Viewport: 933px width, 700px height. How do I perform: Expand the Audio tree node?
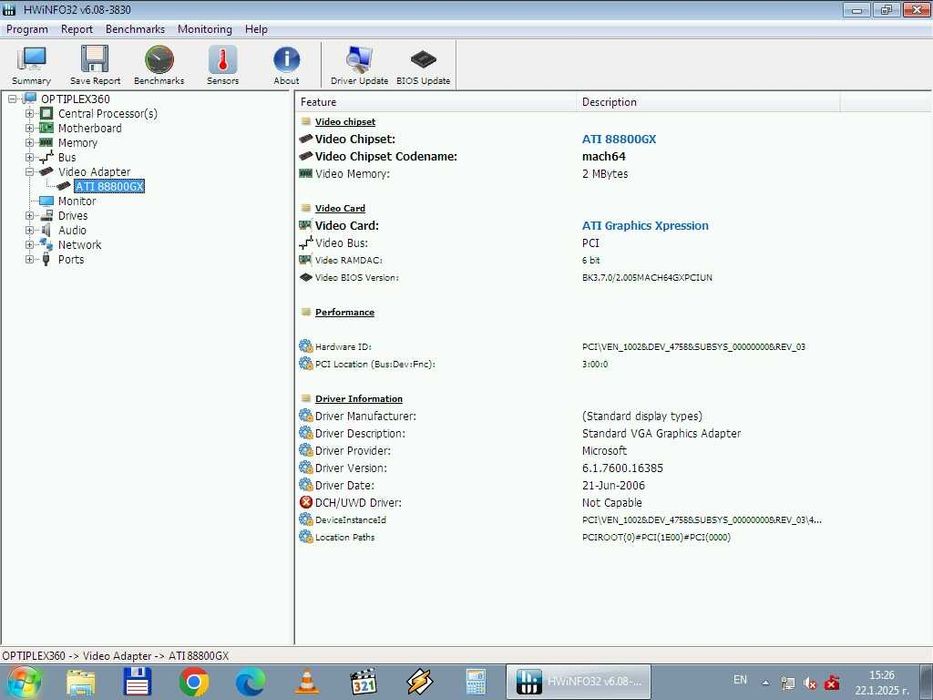coord(29,230)
